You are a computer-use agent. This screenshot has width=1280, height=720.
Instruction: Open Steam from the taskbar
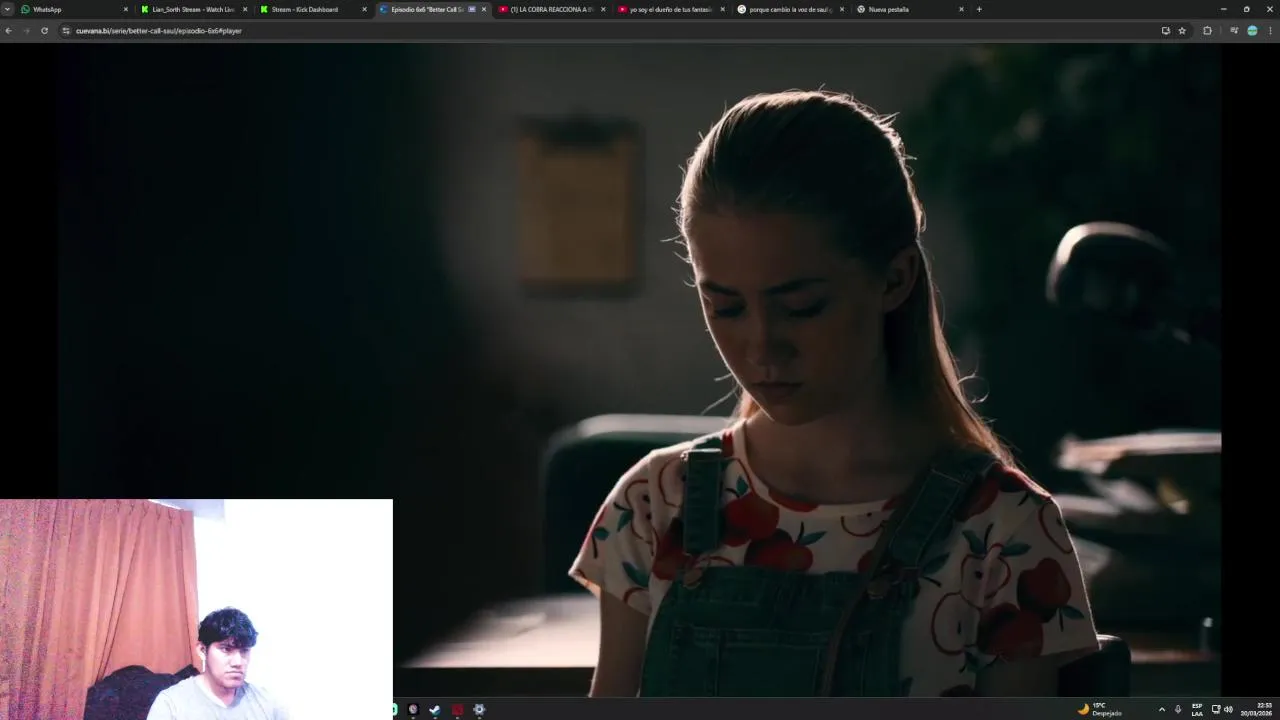pos(435,710)
